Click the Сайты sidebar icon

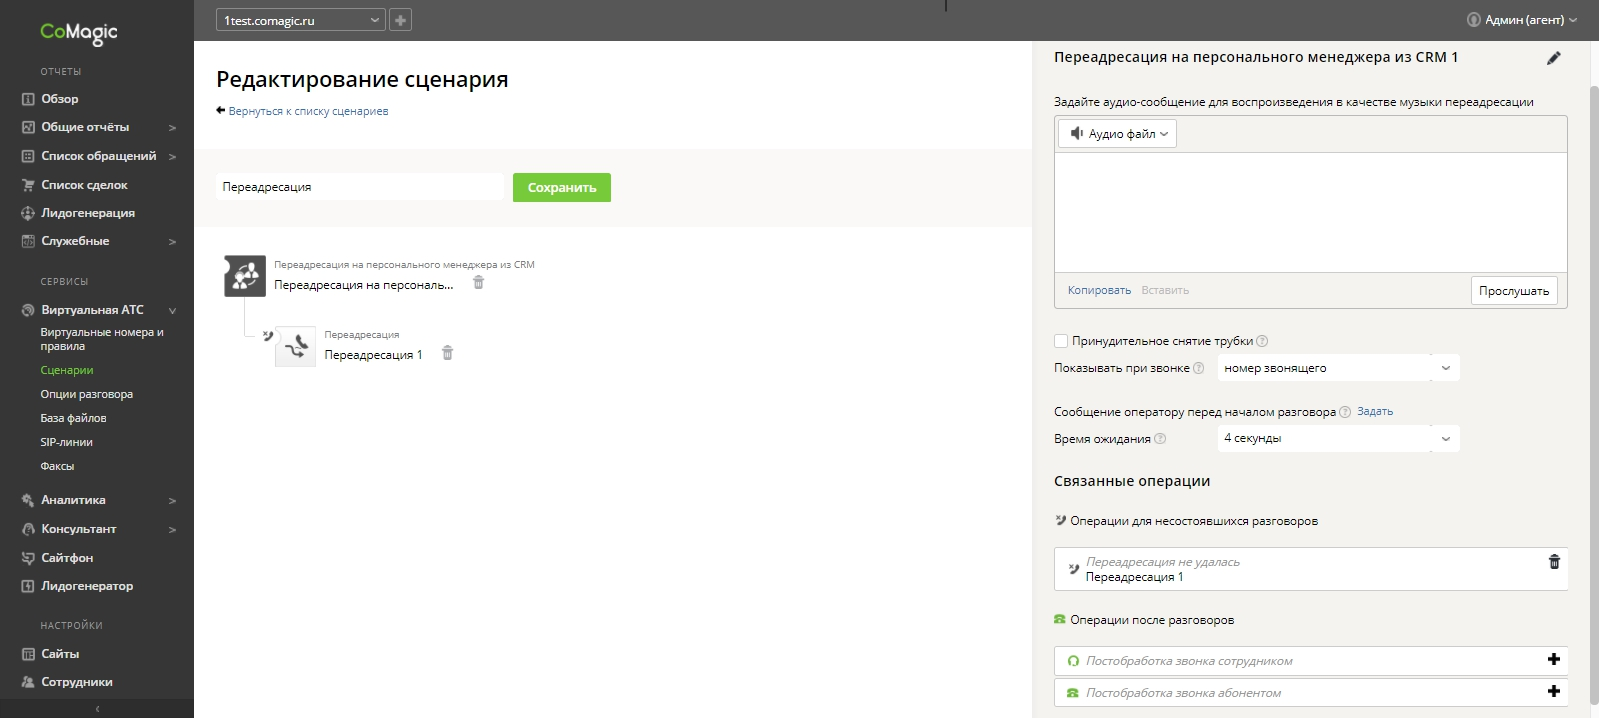click(x=28, y=654)
